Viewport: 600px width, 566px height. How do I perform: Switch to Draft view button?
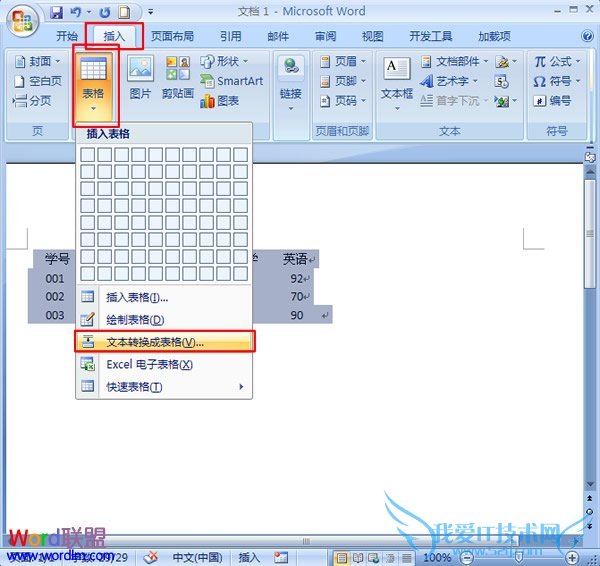406,558
